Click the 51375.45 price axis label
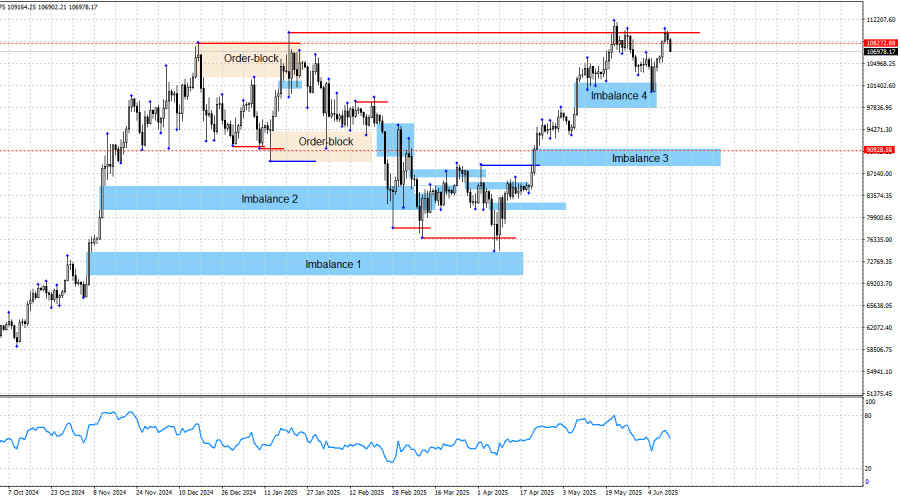 pos(879,393)
